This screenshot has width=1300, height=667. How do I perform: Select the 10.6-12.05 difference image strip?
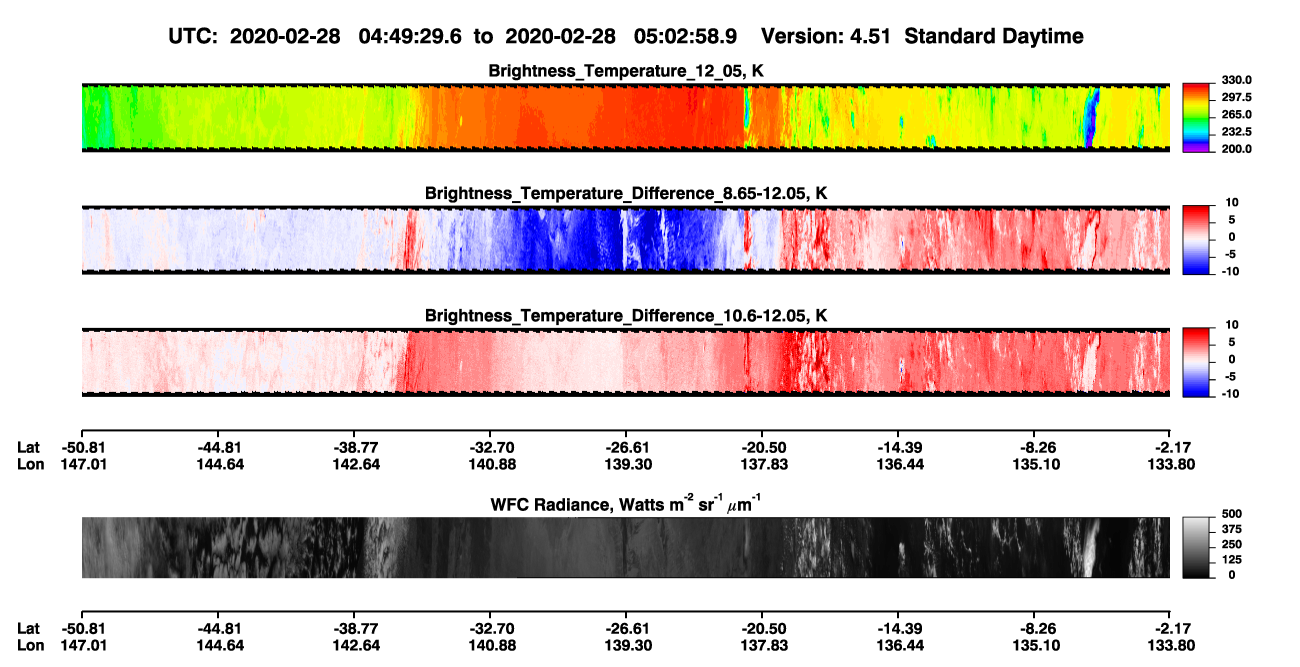625,362
